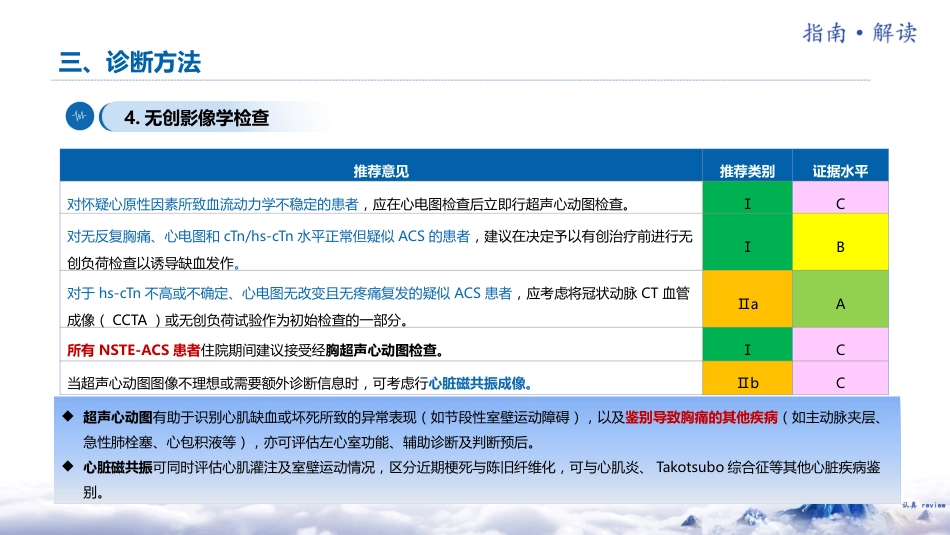Click the 推荐类别 column header
The height and width of the screenshot is (535, 950).
pos(747,171)
